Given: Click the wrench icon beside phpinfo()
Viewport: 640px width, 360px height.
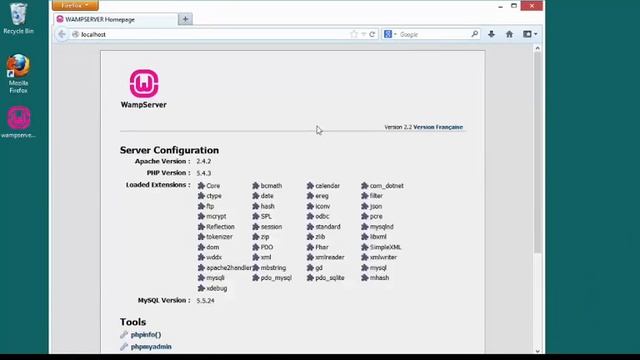Looking at the screenshot, I should click(x=124, y=335).
